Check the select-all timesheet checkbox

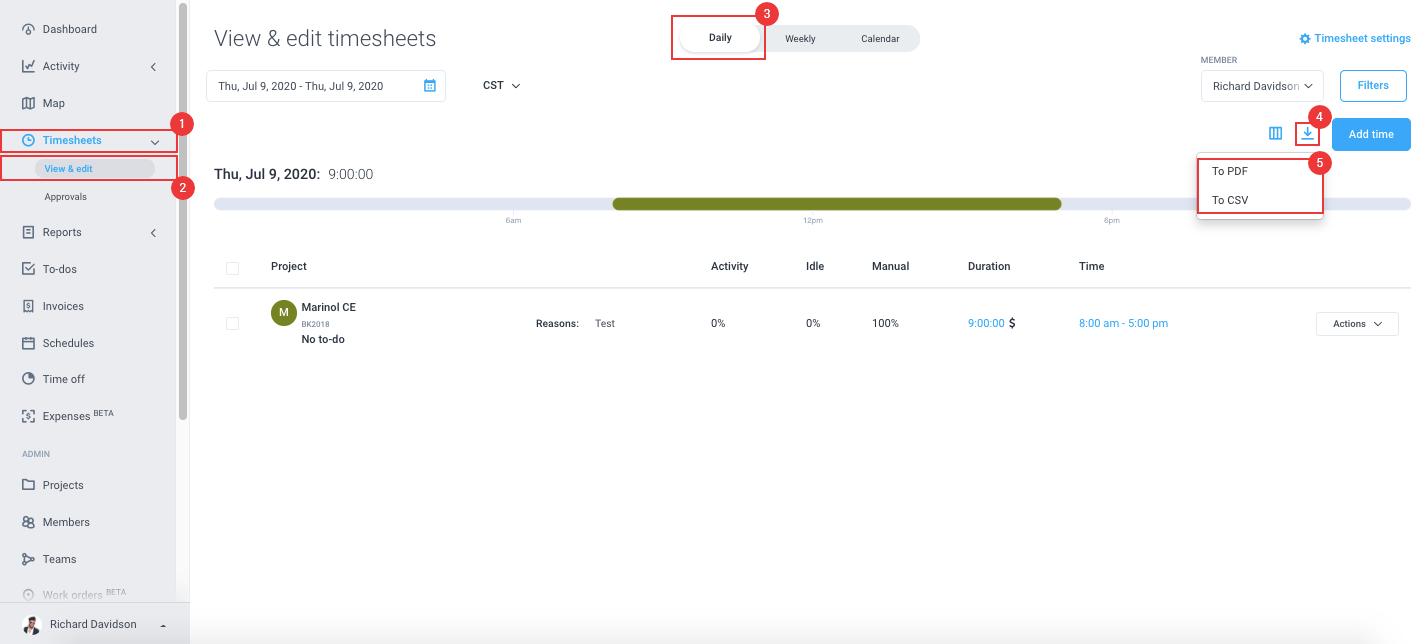[x=233, y=268]
